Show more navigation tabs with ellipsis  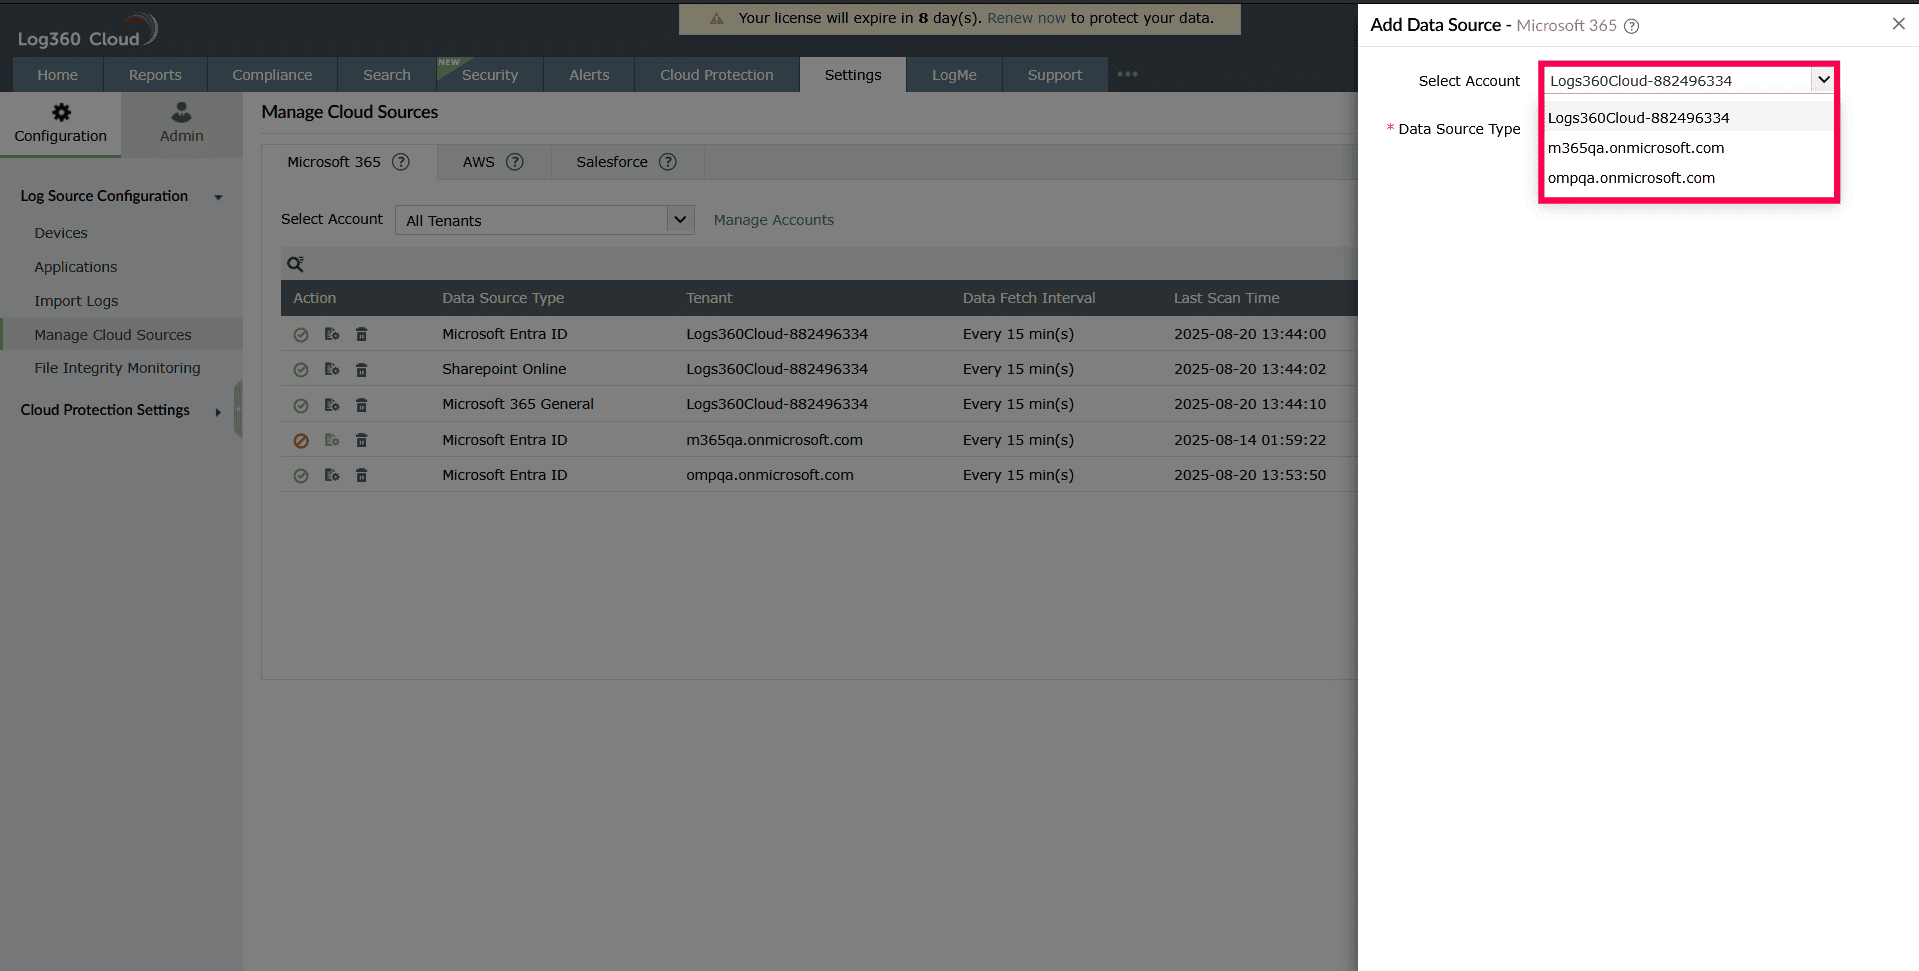(x=1128, y=74)
